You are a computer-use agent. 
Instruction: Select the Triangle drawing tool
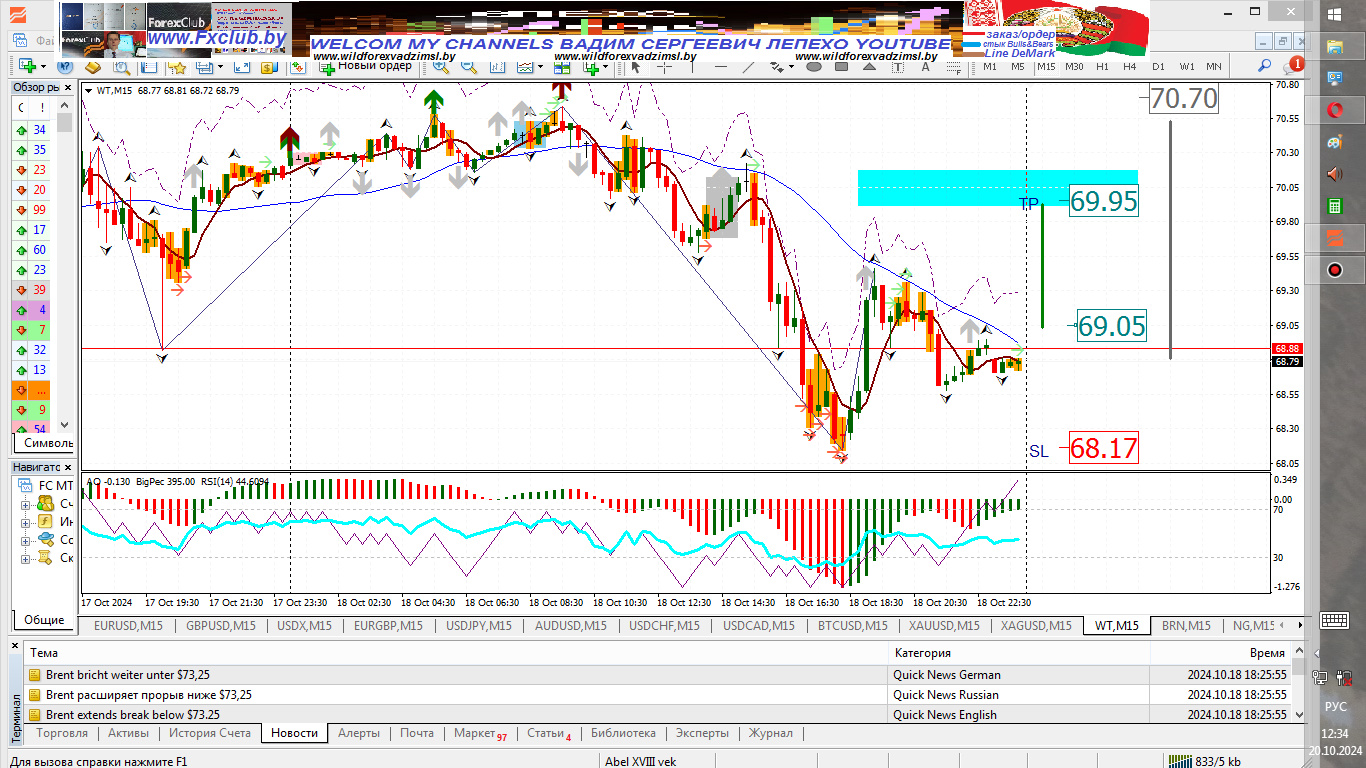(870, 67)
